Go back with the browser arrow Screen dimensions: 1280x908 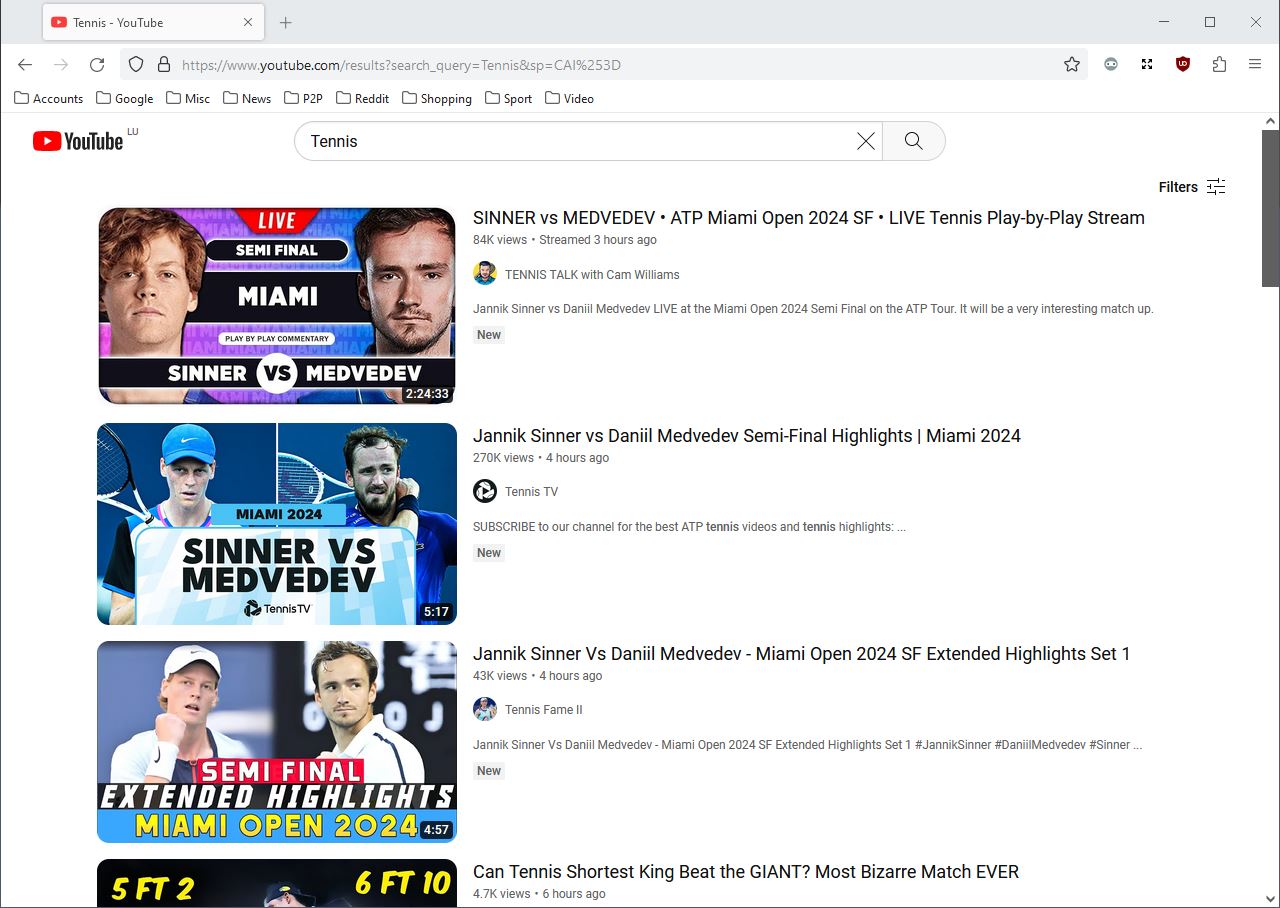(25, 65)
